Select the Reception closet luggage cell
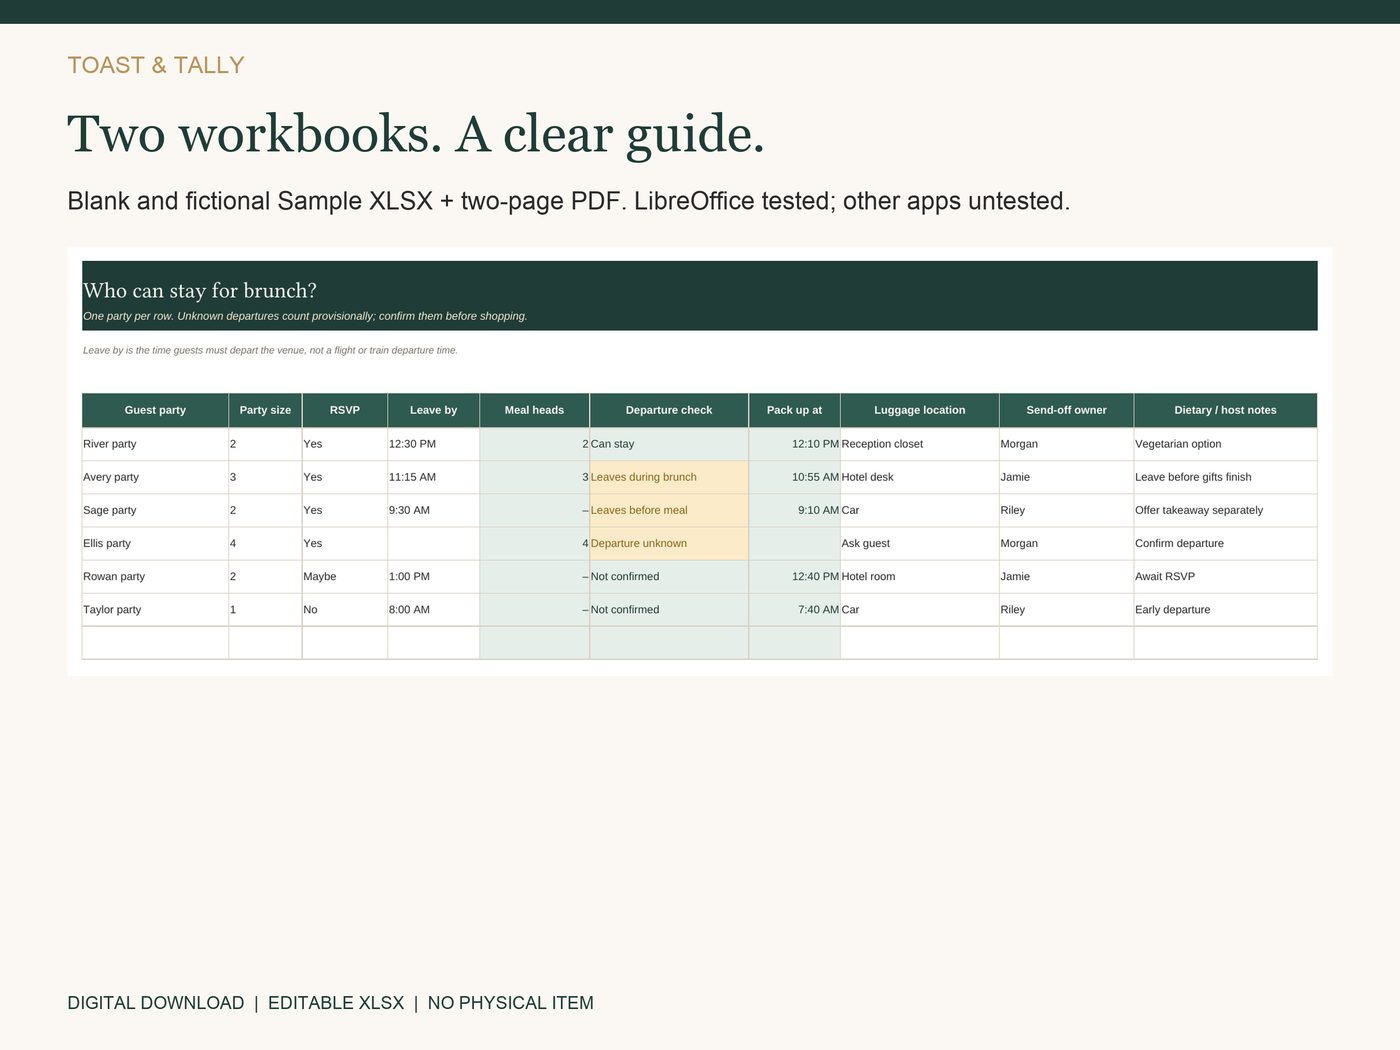 920,444
